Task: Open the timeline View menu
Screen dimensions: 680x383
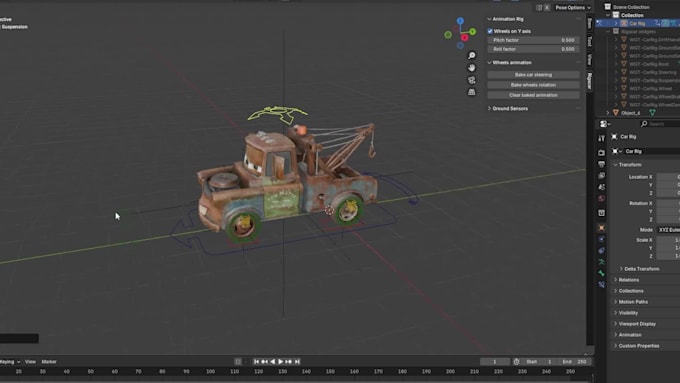Action: [30, 362]
